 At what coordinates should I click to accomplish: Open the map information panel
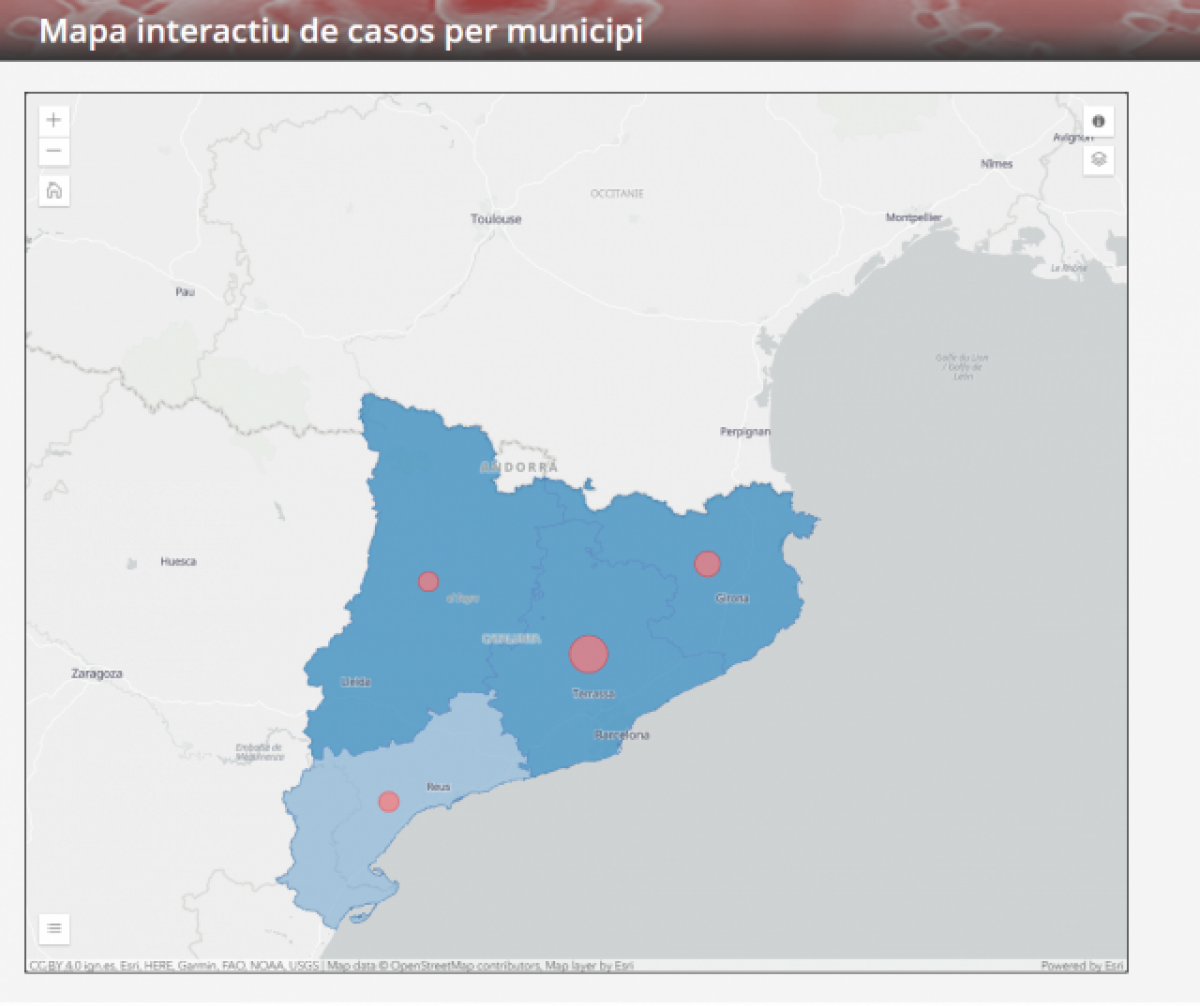point(1098,121)
